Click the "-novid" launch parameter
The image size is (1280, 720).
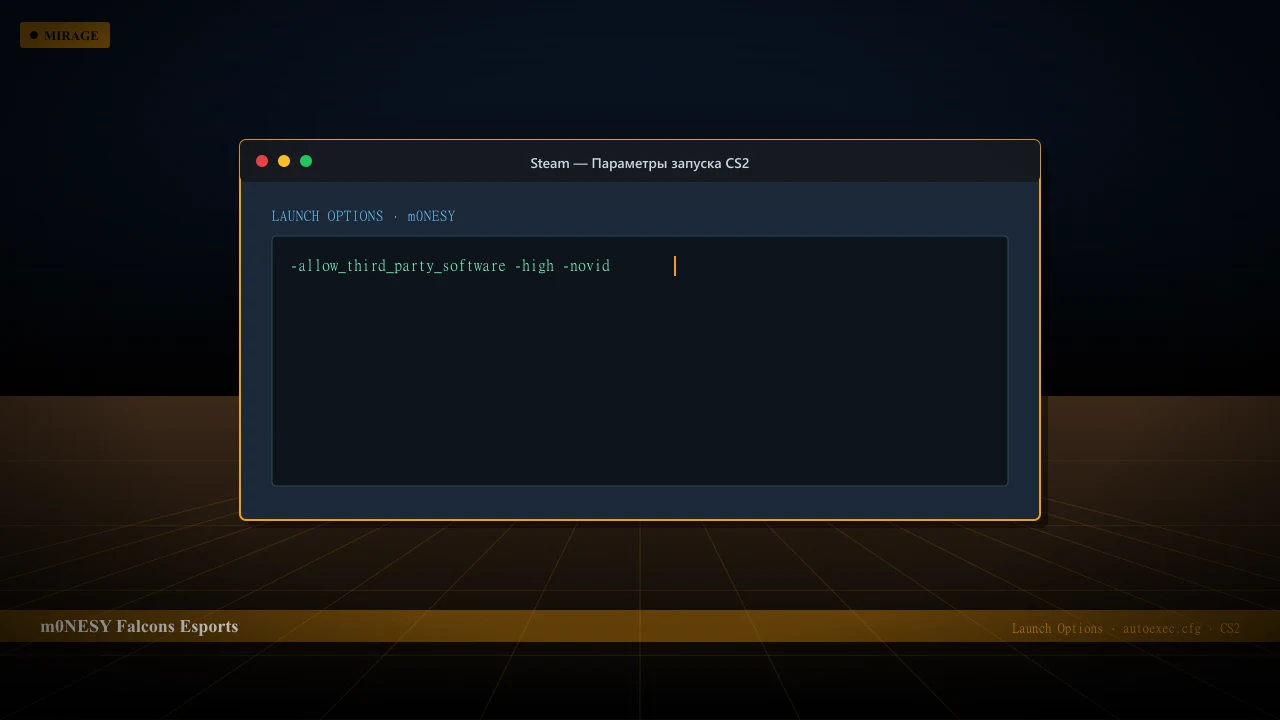tap(586, 266)
